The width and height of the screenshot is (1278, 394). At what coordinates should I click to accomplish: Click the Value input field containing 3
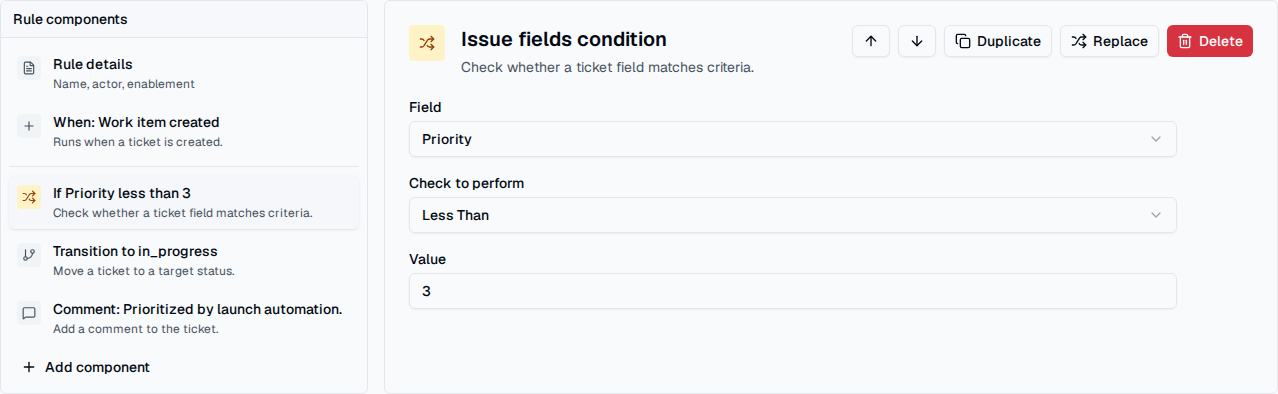click(792, 291)
